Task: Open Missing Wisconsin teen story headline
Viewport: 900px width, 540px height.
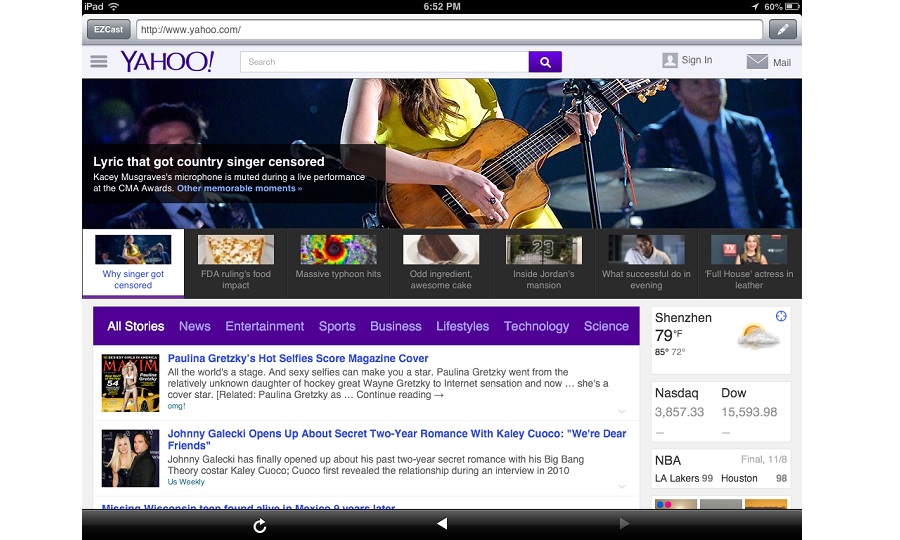Action: (x=248, y=507)
